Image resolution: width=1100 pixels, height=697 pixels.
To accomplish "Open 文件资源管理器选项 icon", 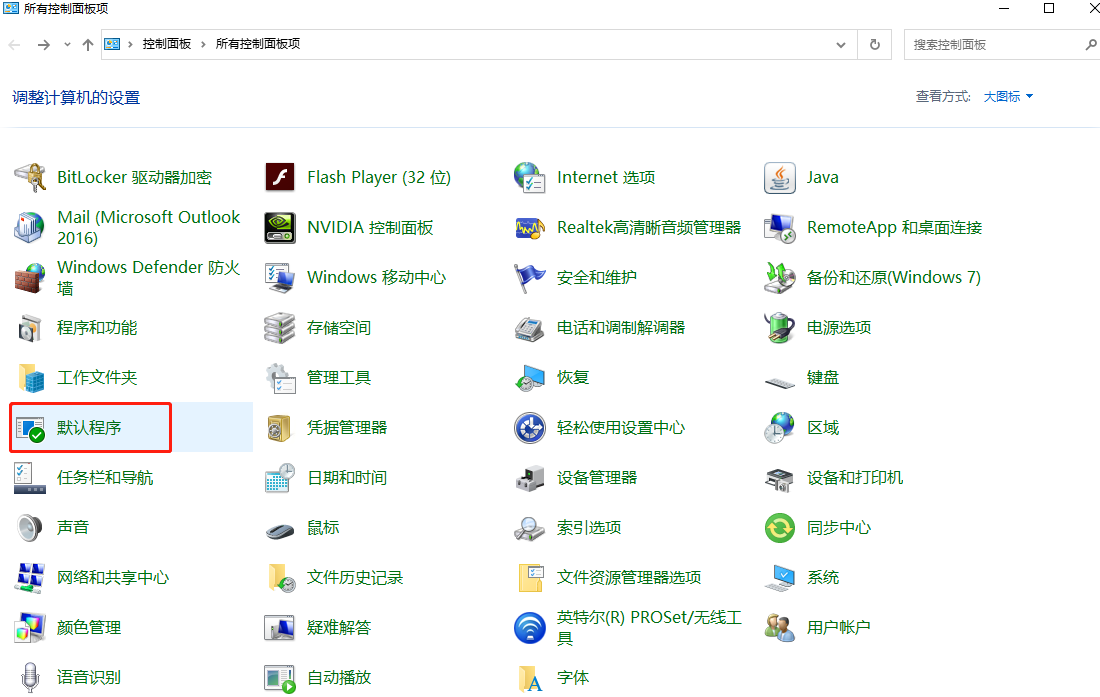I will [530, 578].
